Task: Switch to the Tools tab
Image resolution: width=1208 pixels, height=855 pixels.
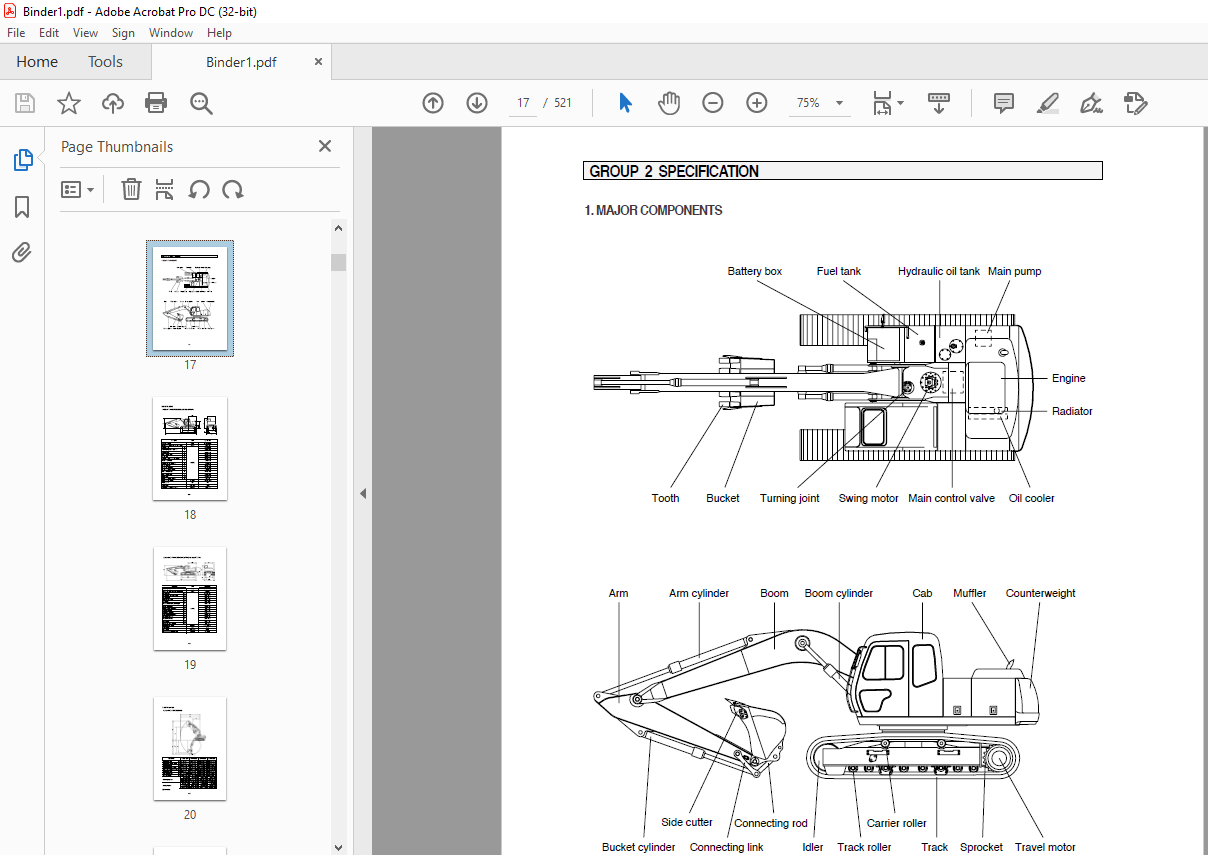Action: (x=105, y=62)
